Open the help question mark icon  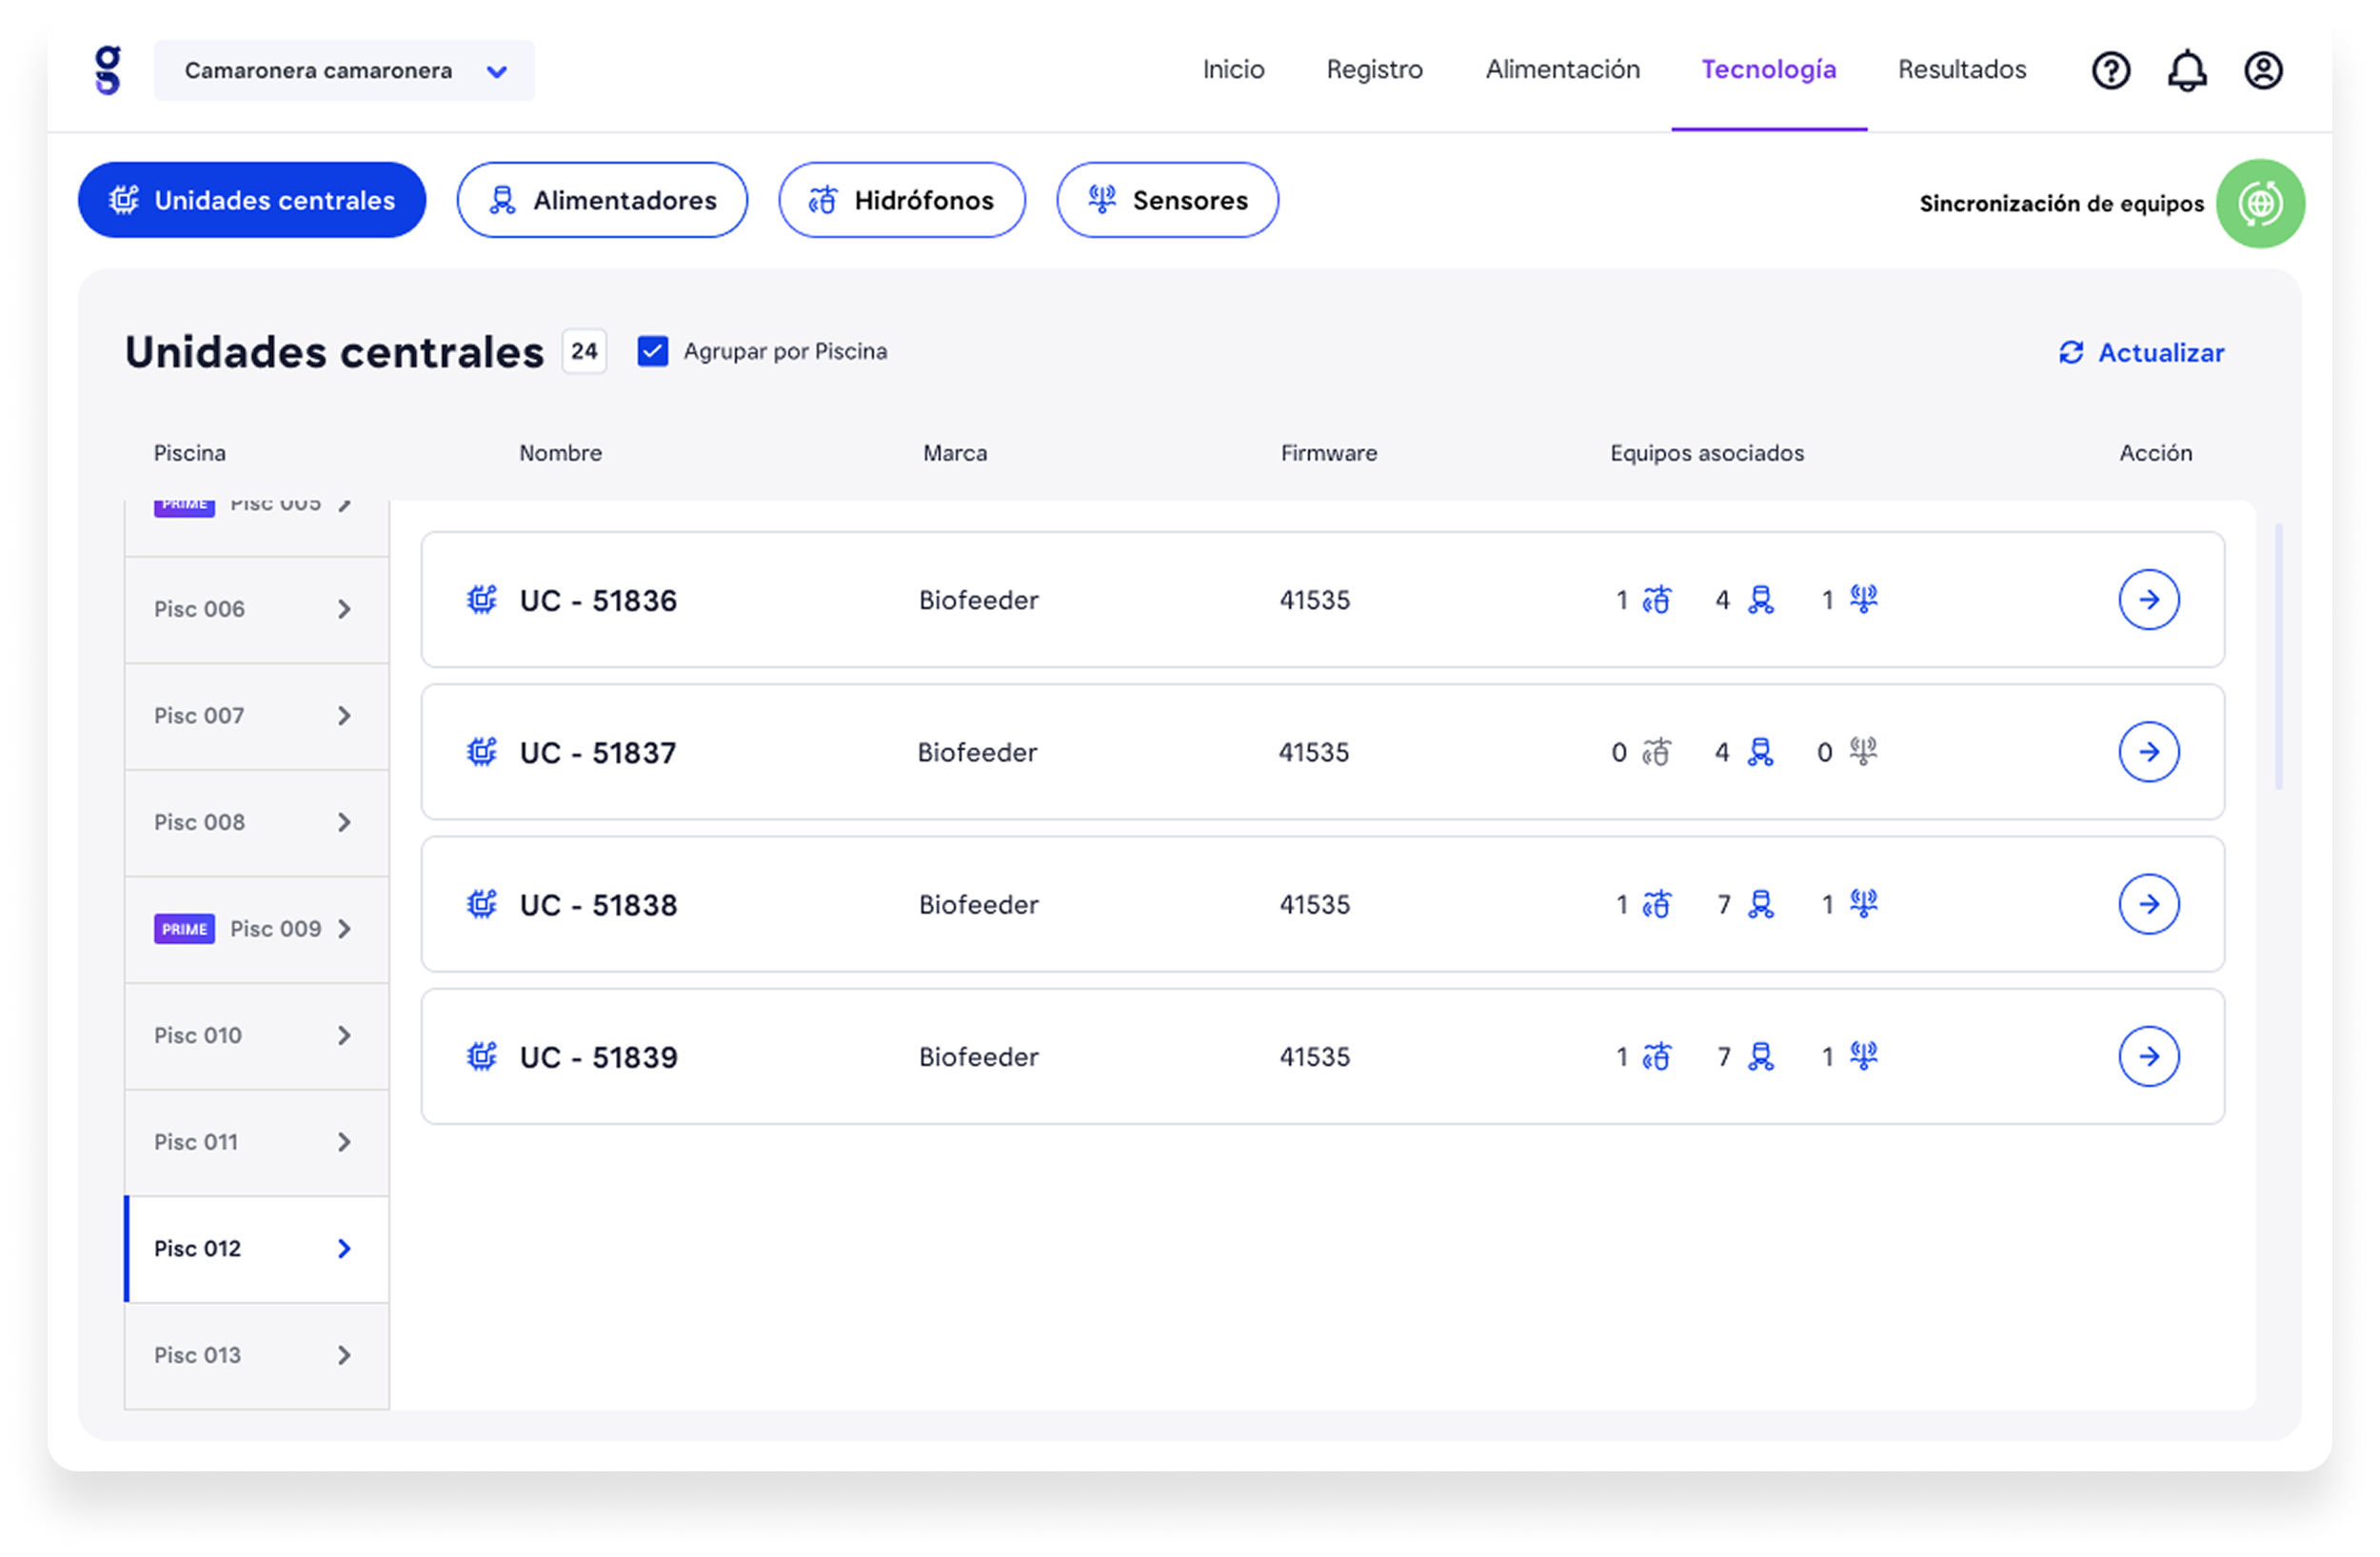coord(2110,71)
